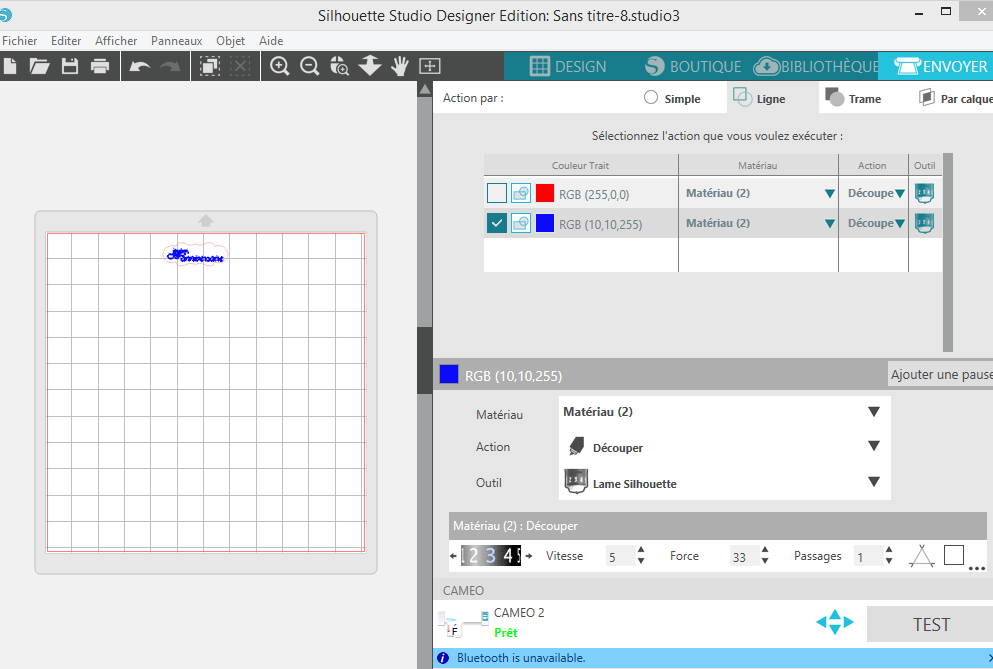Decrease the Force value with the down arrow
The width and height of the screenshot is (993, 669).
point(765,561)
